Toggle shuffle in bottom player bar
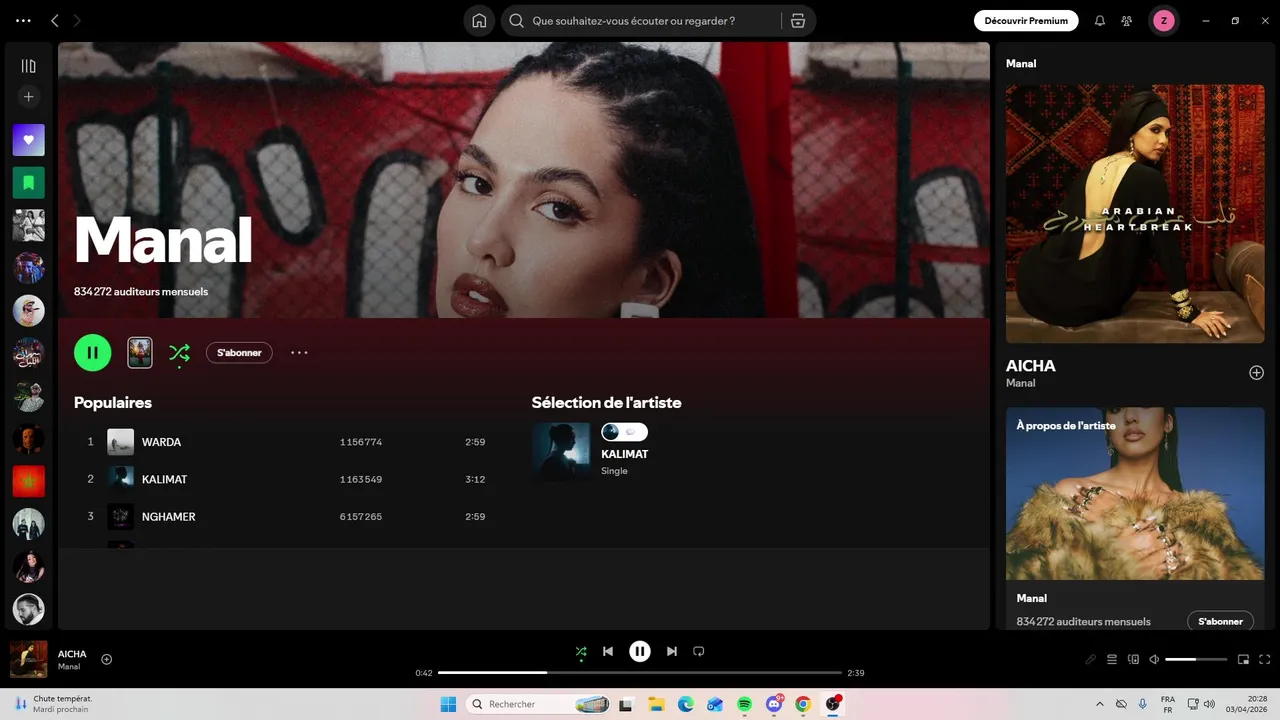Screen dimensions: 1280x720 [x=581, y=652]
